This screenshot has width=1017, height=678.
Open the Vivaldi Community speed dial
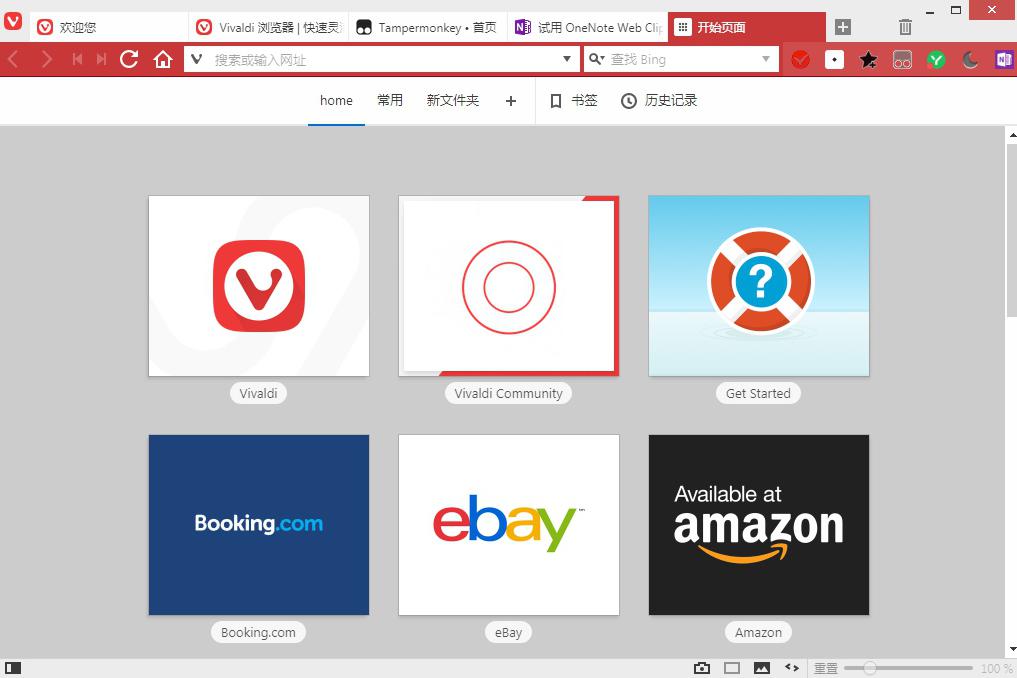tap(508, 286)
